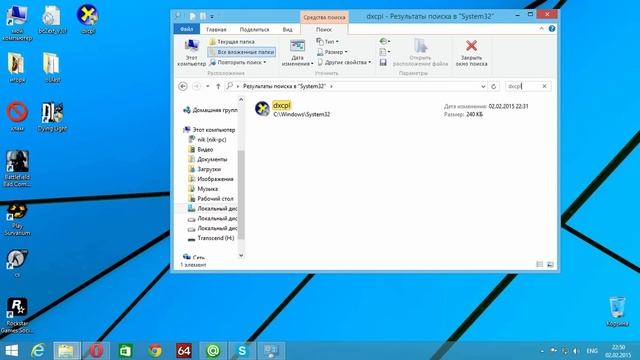The image size is (640, 360).
Task: Select the Dying Light desktop shortcut
Action: tap(52, 117)
